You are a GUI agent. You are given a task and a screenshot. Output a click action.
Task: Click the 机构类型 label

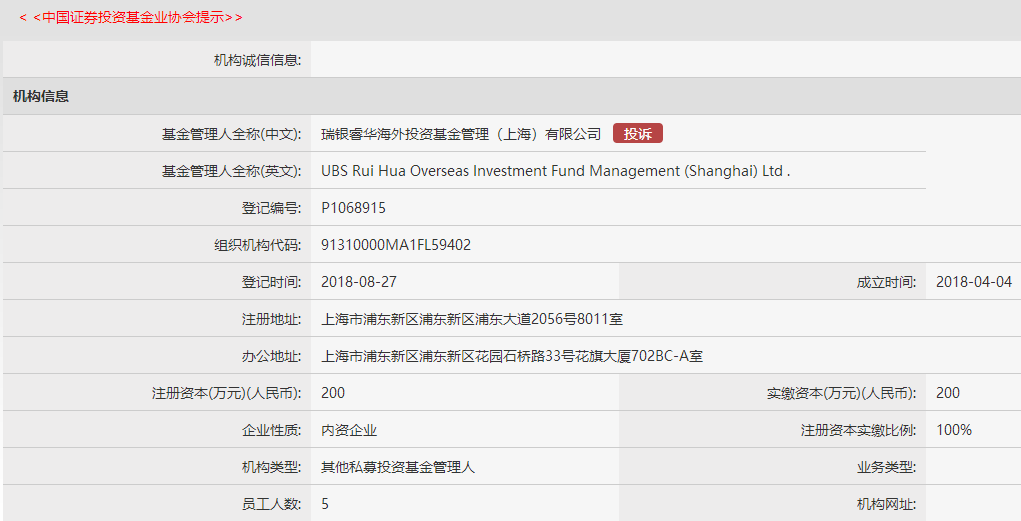272,467
